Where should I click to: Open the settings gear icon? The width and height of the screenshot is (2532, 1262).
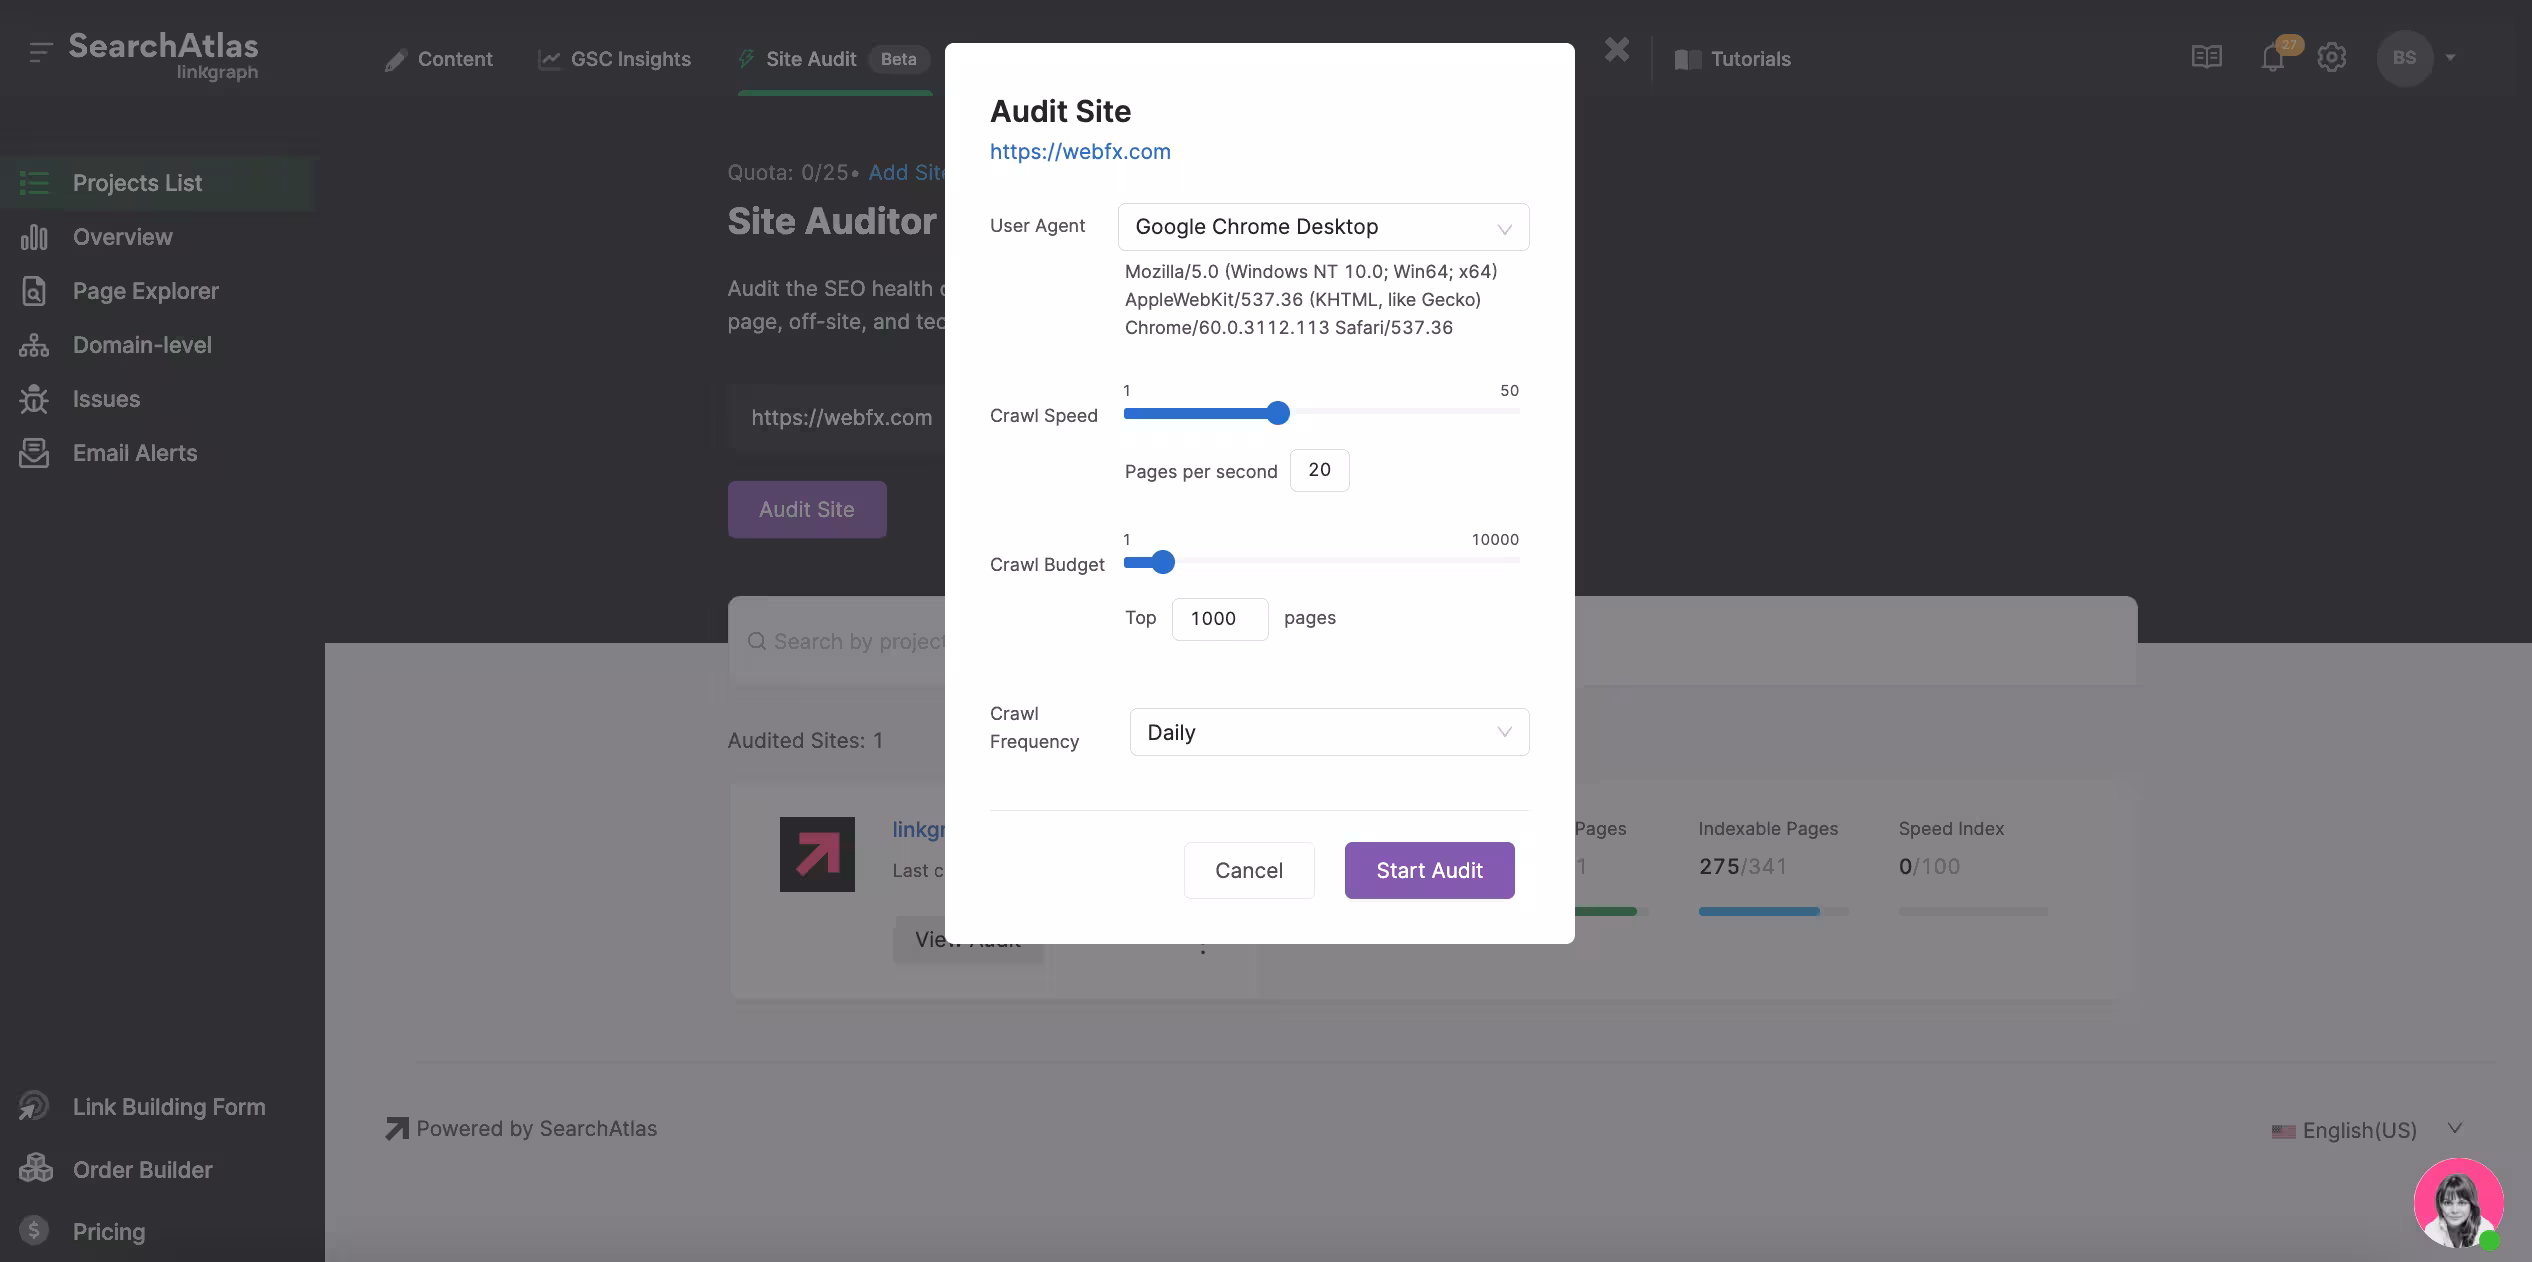click(x=2332, y=57)
